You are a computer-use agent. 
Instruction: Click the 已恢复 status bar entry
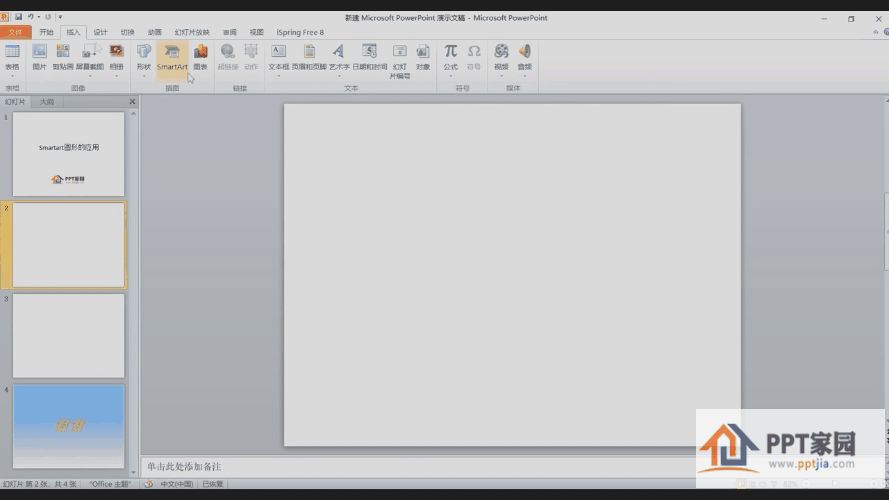[213, 484]
